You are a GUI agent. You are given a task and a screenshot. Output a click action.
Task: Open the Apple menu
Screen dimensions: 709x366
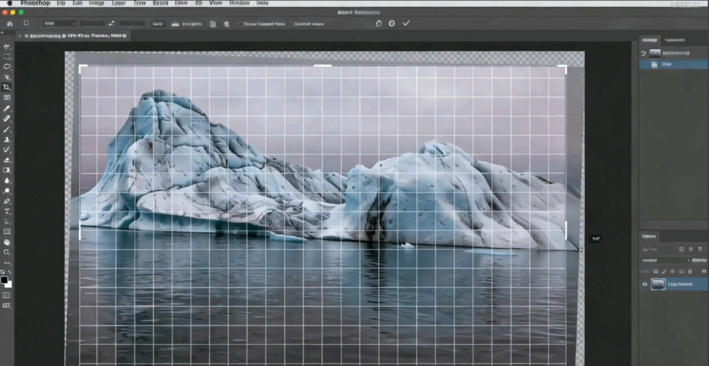coord(9,3)
